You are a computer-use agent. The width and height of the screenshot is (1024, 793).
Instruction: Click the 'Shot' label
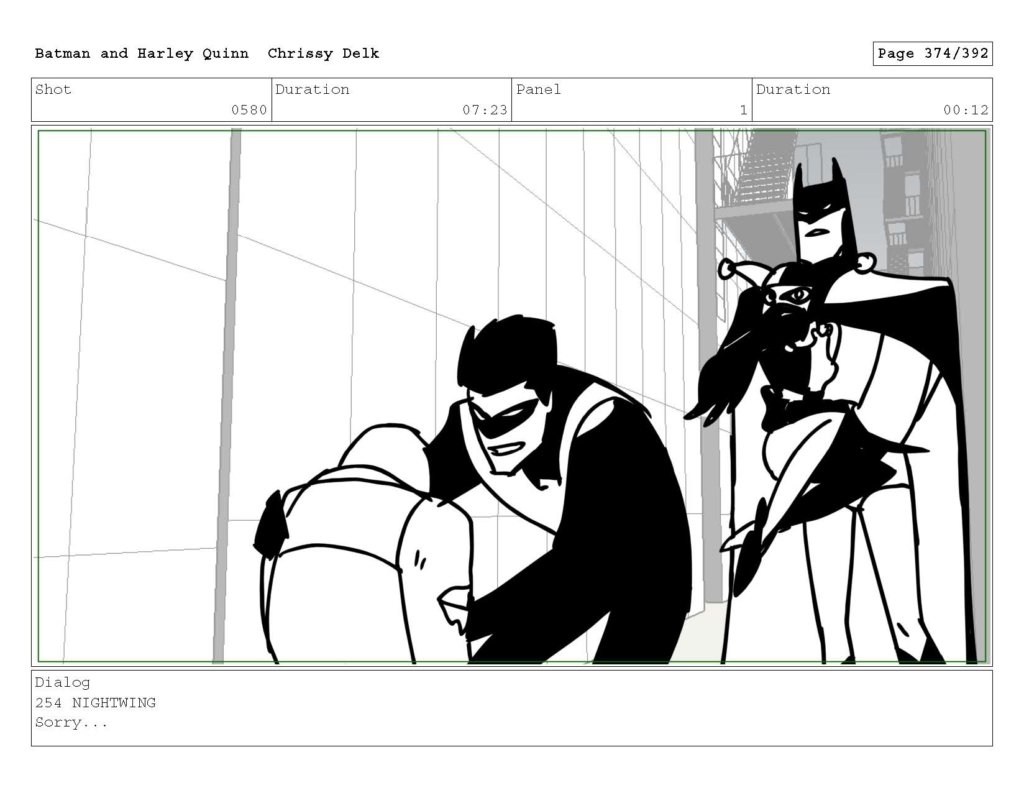(x=53, y=89)
